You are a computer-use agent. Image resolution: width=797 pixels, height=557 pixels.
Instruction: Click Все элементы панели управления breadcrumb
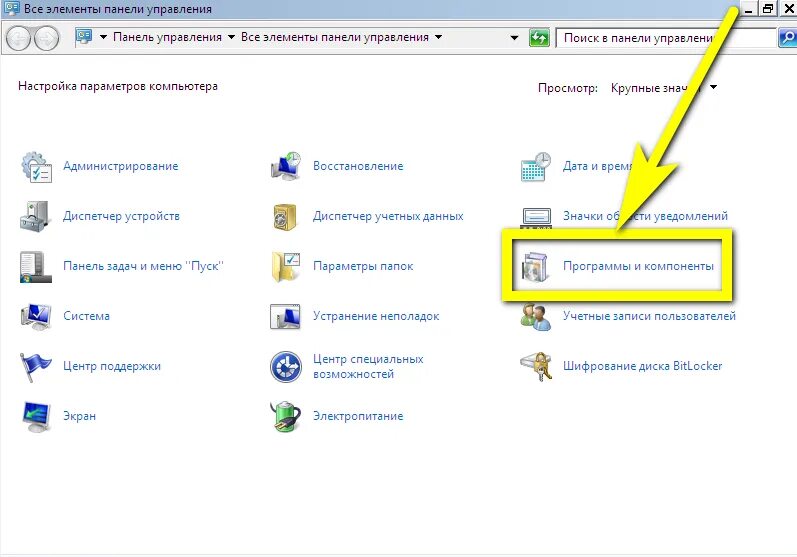pyautogui.click(x=334, y=37)
